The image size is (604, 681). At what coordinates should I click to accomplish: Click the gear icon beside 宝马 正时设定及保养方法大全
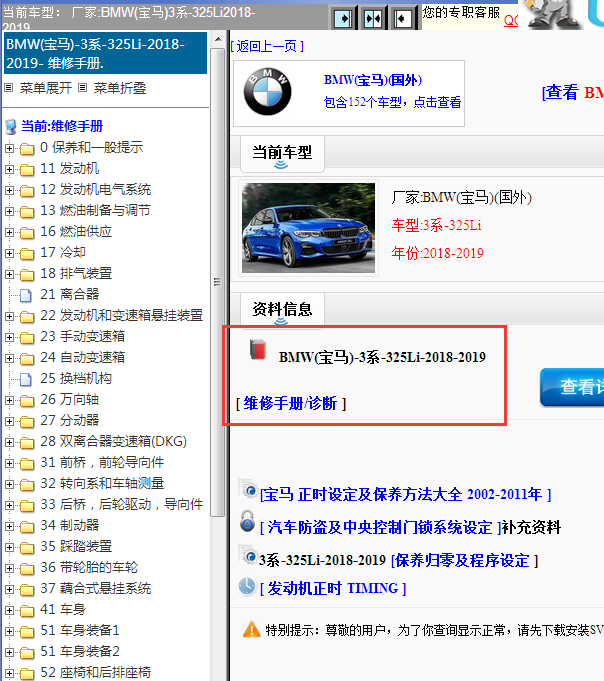pos(248,490)
